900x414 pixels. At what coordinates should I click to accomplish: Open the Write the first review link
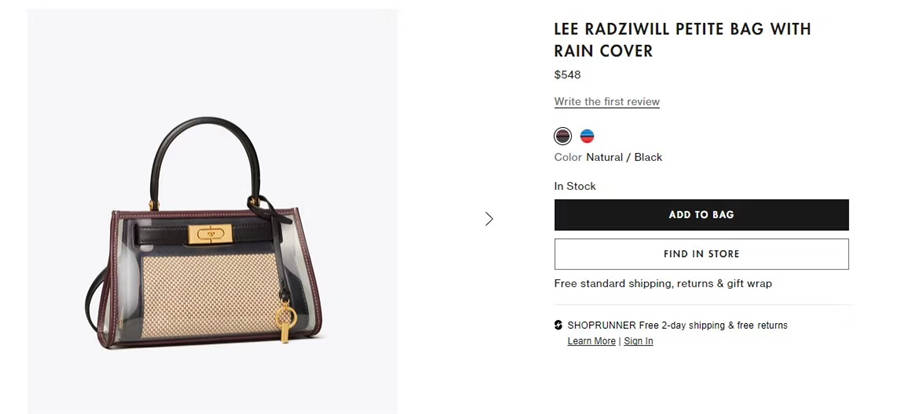pos(607,102)
